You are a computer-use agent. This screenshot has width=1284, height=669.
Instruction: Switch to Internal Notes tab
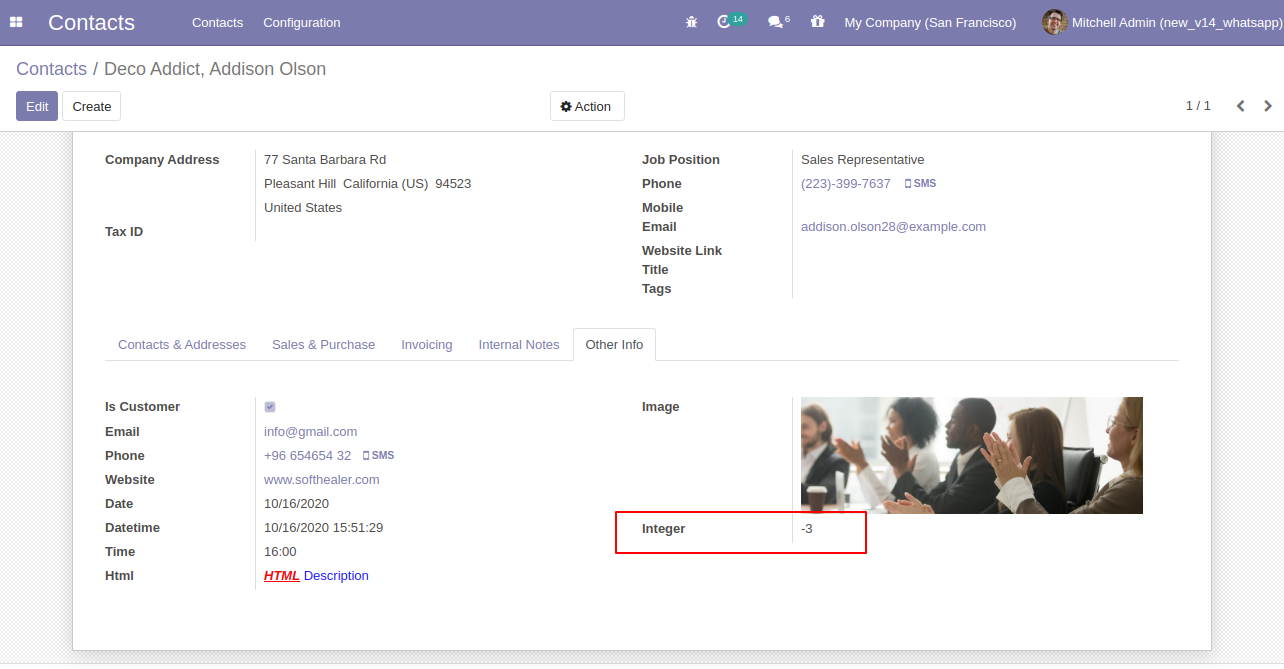[519, 344]
